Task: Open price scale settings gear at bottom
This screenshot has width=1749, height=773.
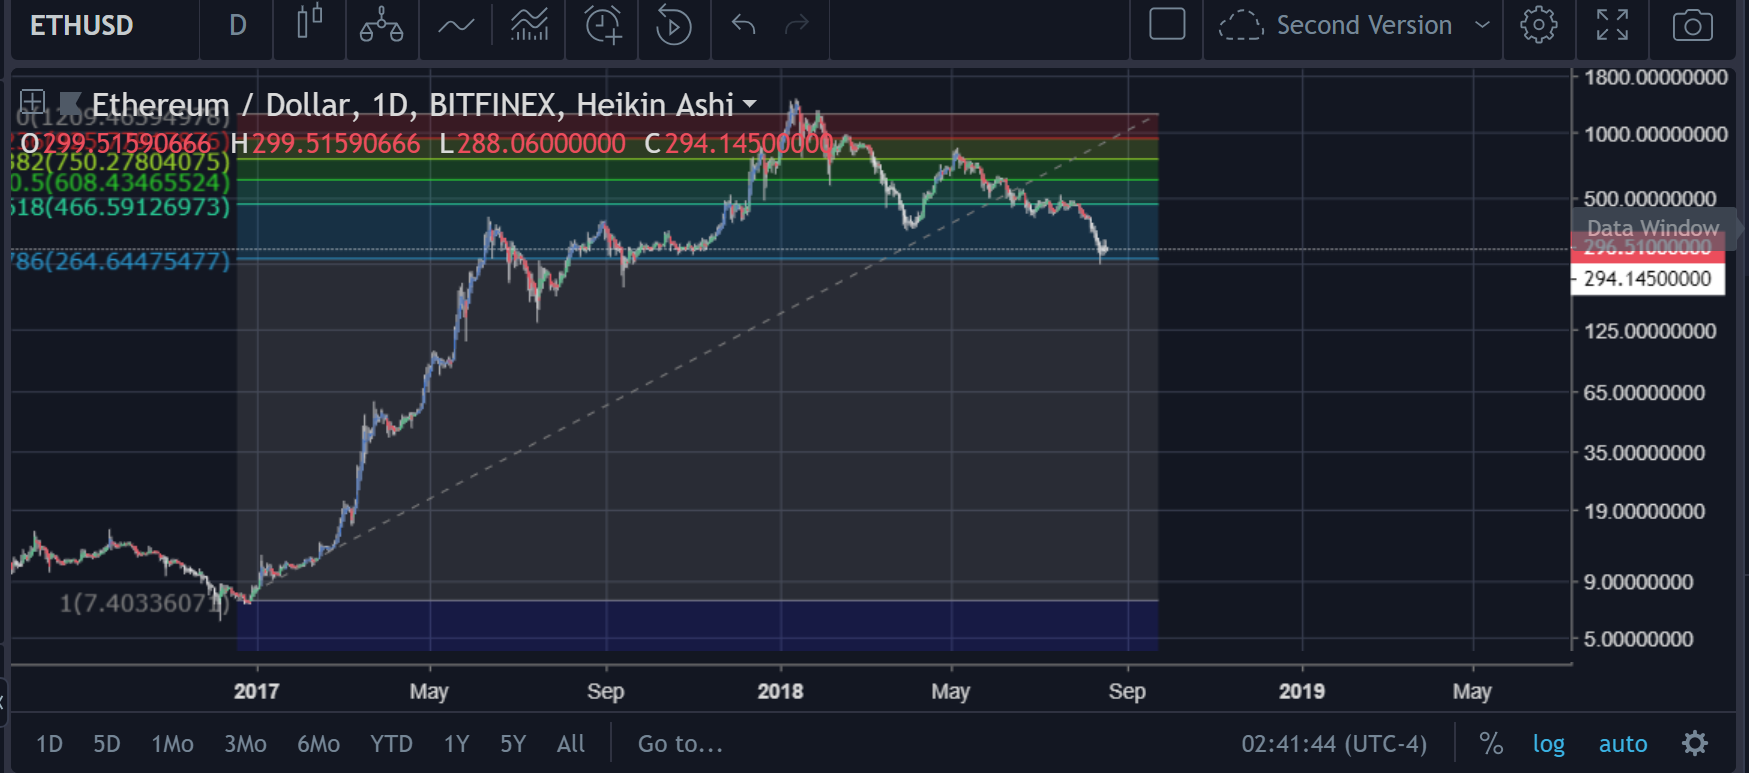Action: click(x=1694, y=743)
